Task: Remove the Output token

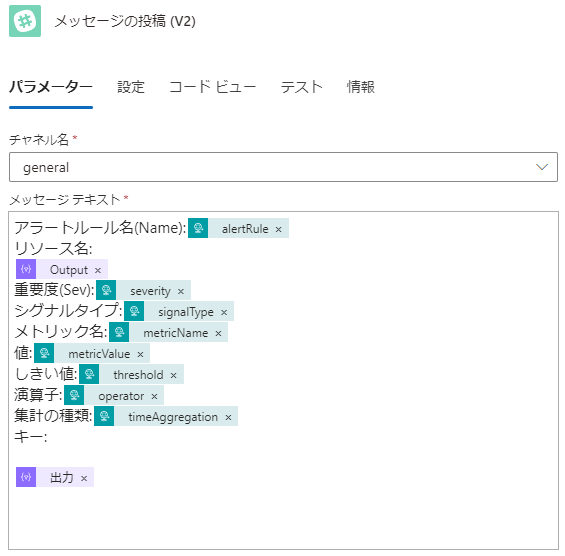Action: point(98,271)
